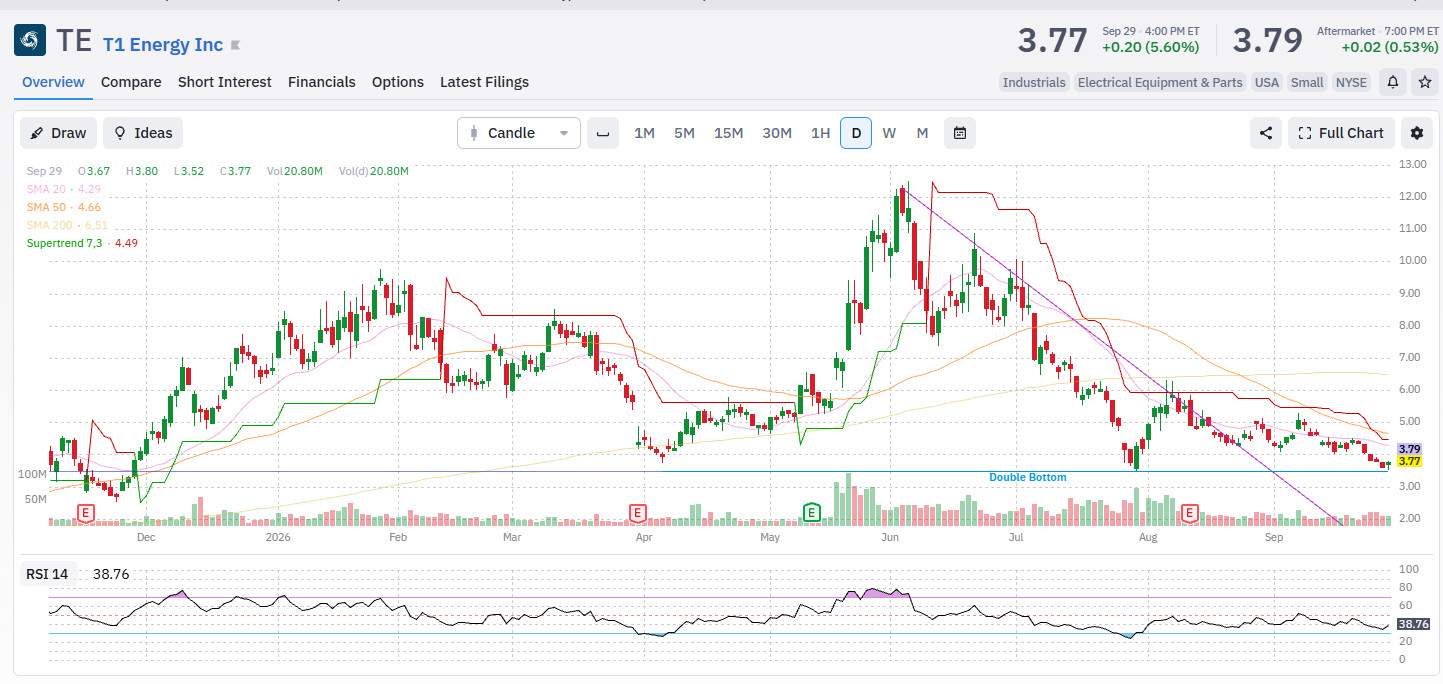
Task: Click the flag icon beside T1 Energy Inc
Action: 236,45
